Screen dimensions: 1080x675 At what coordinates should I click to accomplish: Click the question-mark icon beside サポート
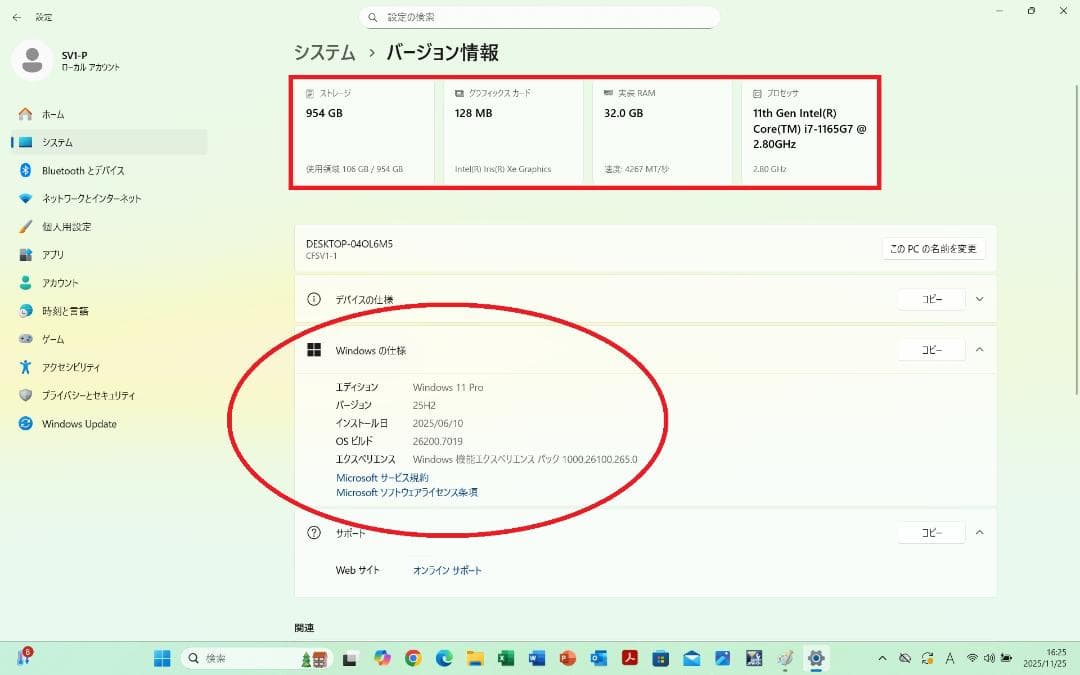tap(313, 532)
